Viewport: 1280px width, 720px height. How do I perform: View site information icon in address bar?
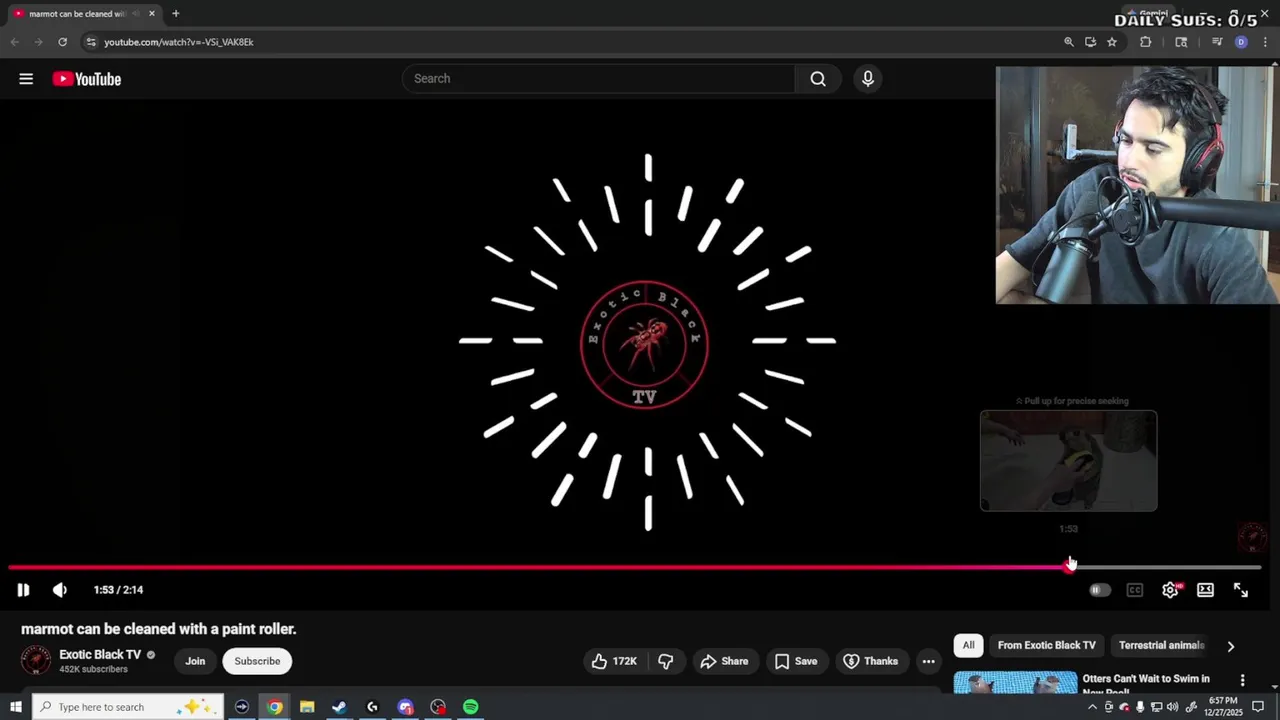(91, 42)
